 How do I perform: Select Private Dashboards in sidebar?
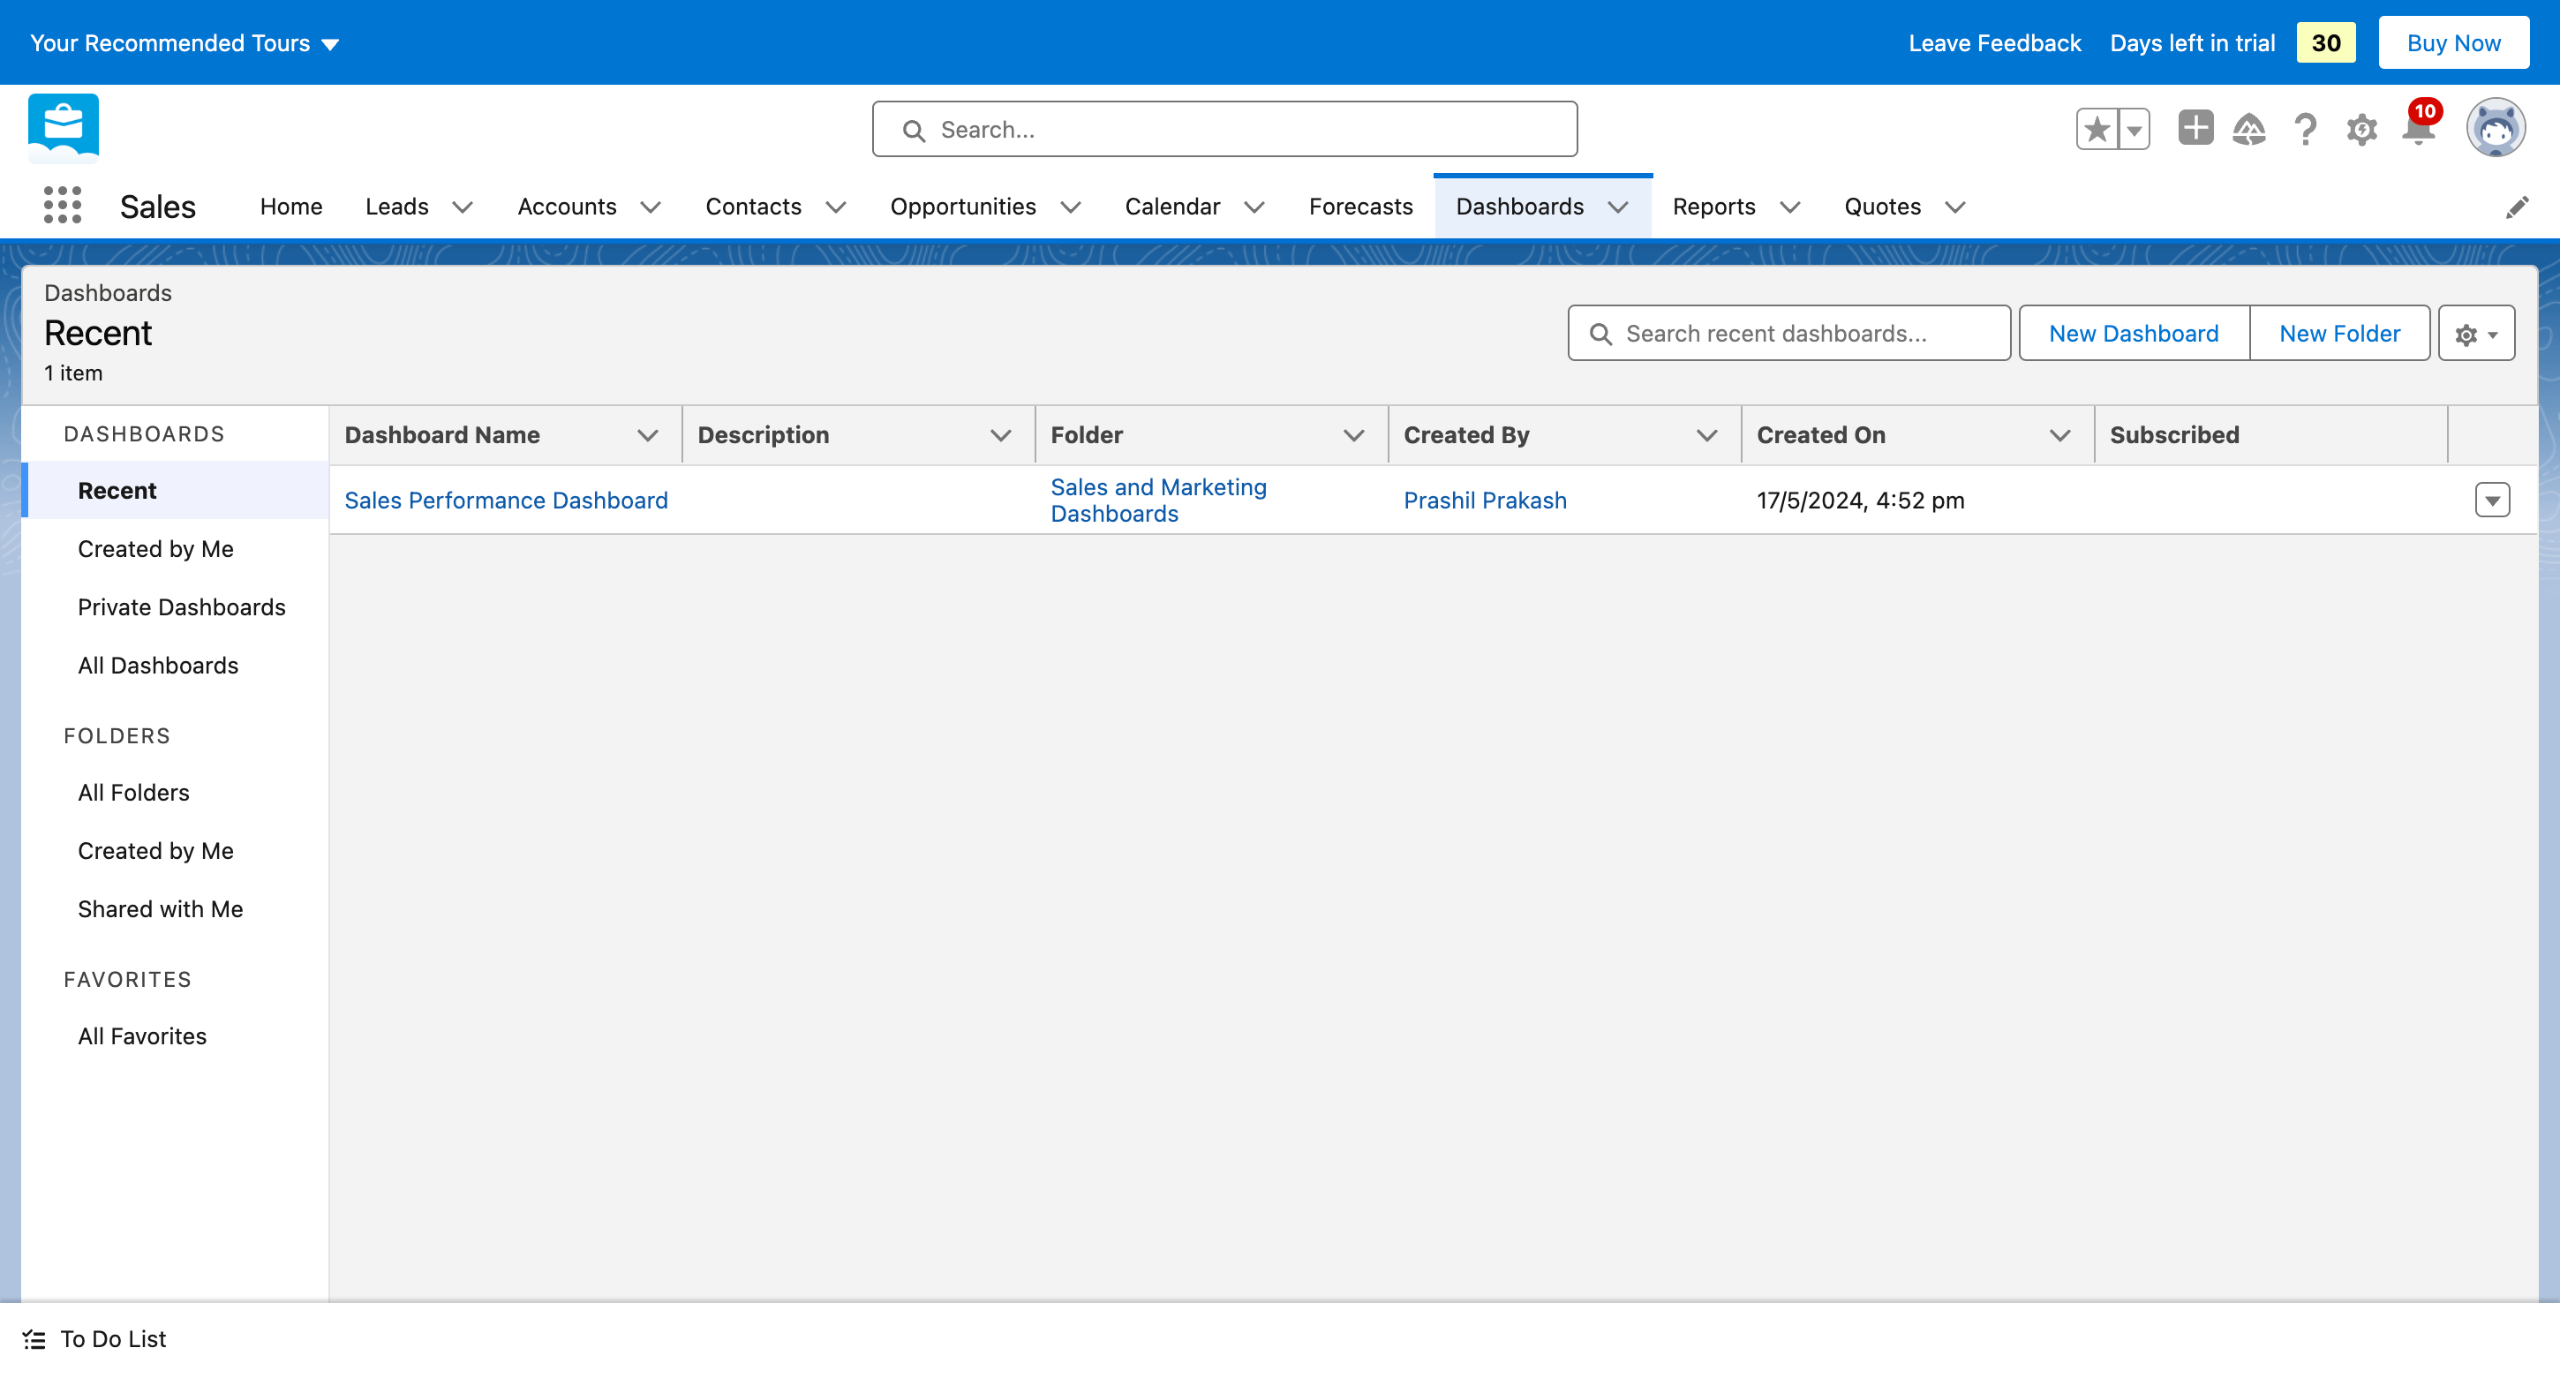(x=181, y=607)
